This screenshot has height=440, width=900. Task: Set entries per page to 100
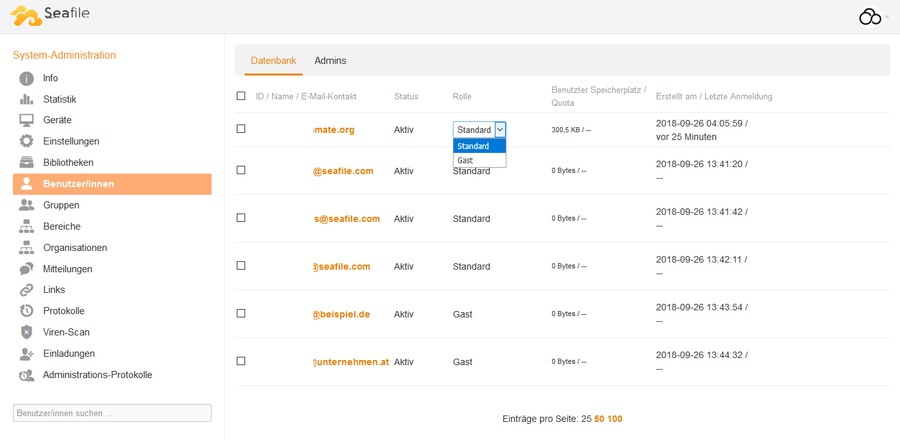click(x=615, y=419)
